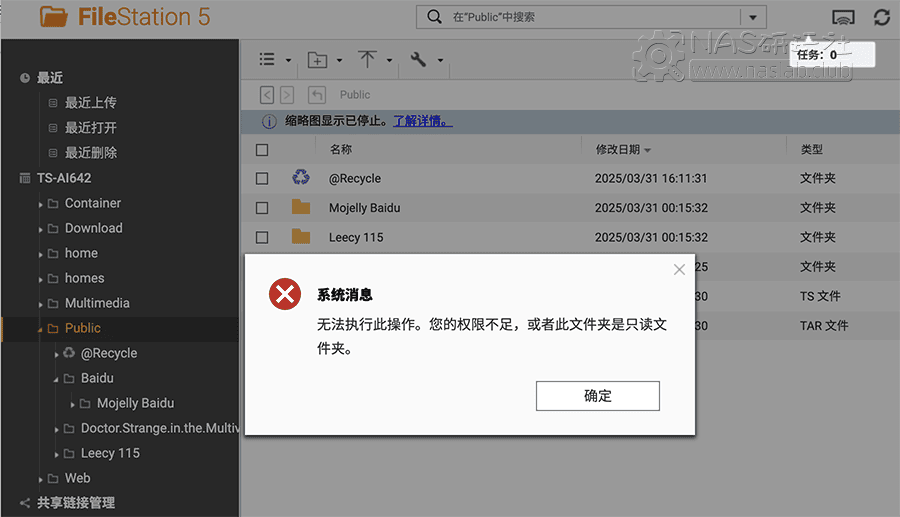The image size is (900, 517).
Task: Click the Mojelly Baidu folder icon in list
Action: (x=301, y=207)
